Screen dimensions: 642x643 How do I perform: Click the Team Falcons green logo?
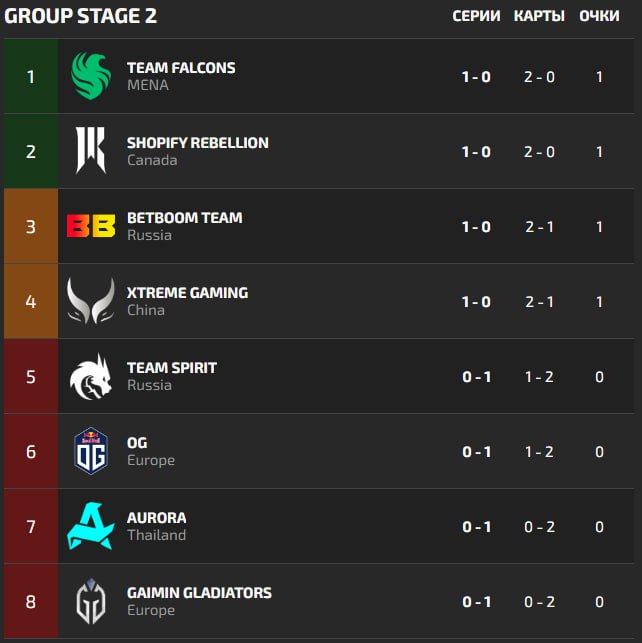coord(91,76)
